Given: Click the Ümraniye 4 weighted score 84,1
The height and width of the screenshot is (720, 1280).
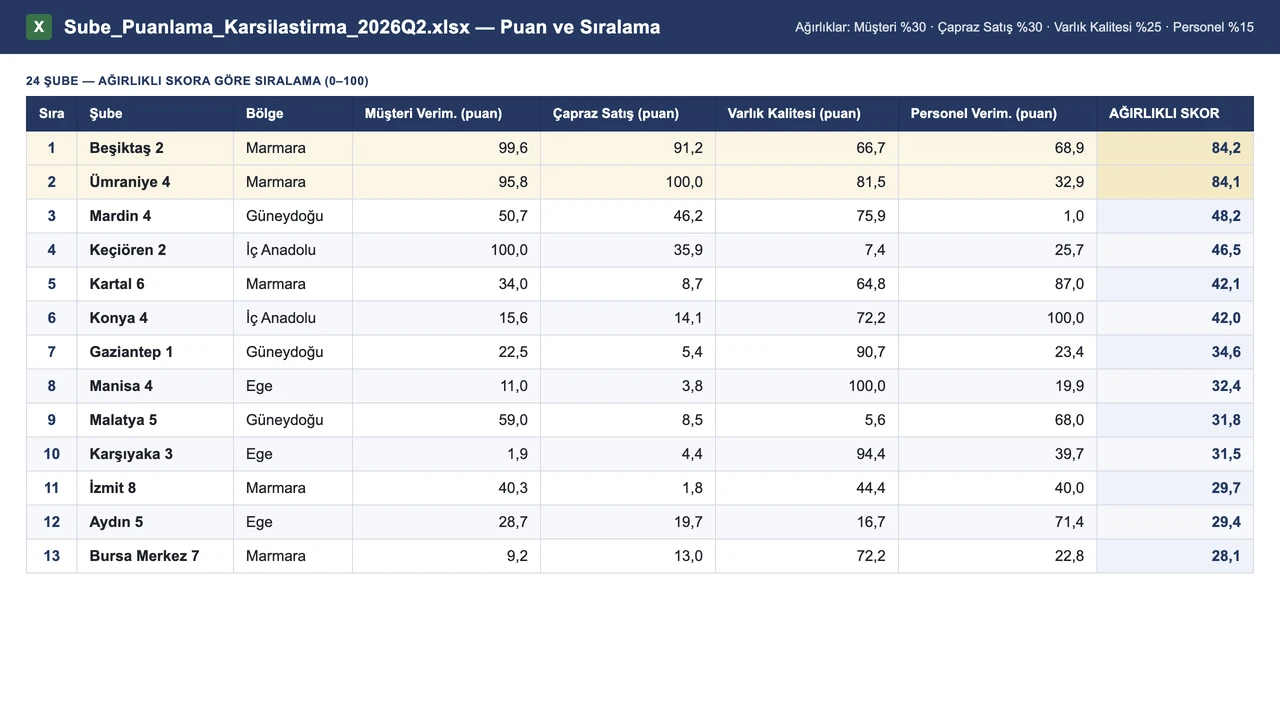Looking at the screenshot, I should 1175,182.
